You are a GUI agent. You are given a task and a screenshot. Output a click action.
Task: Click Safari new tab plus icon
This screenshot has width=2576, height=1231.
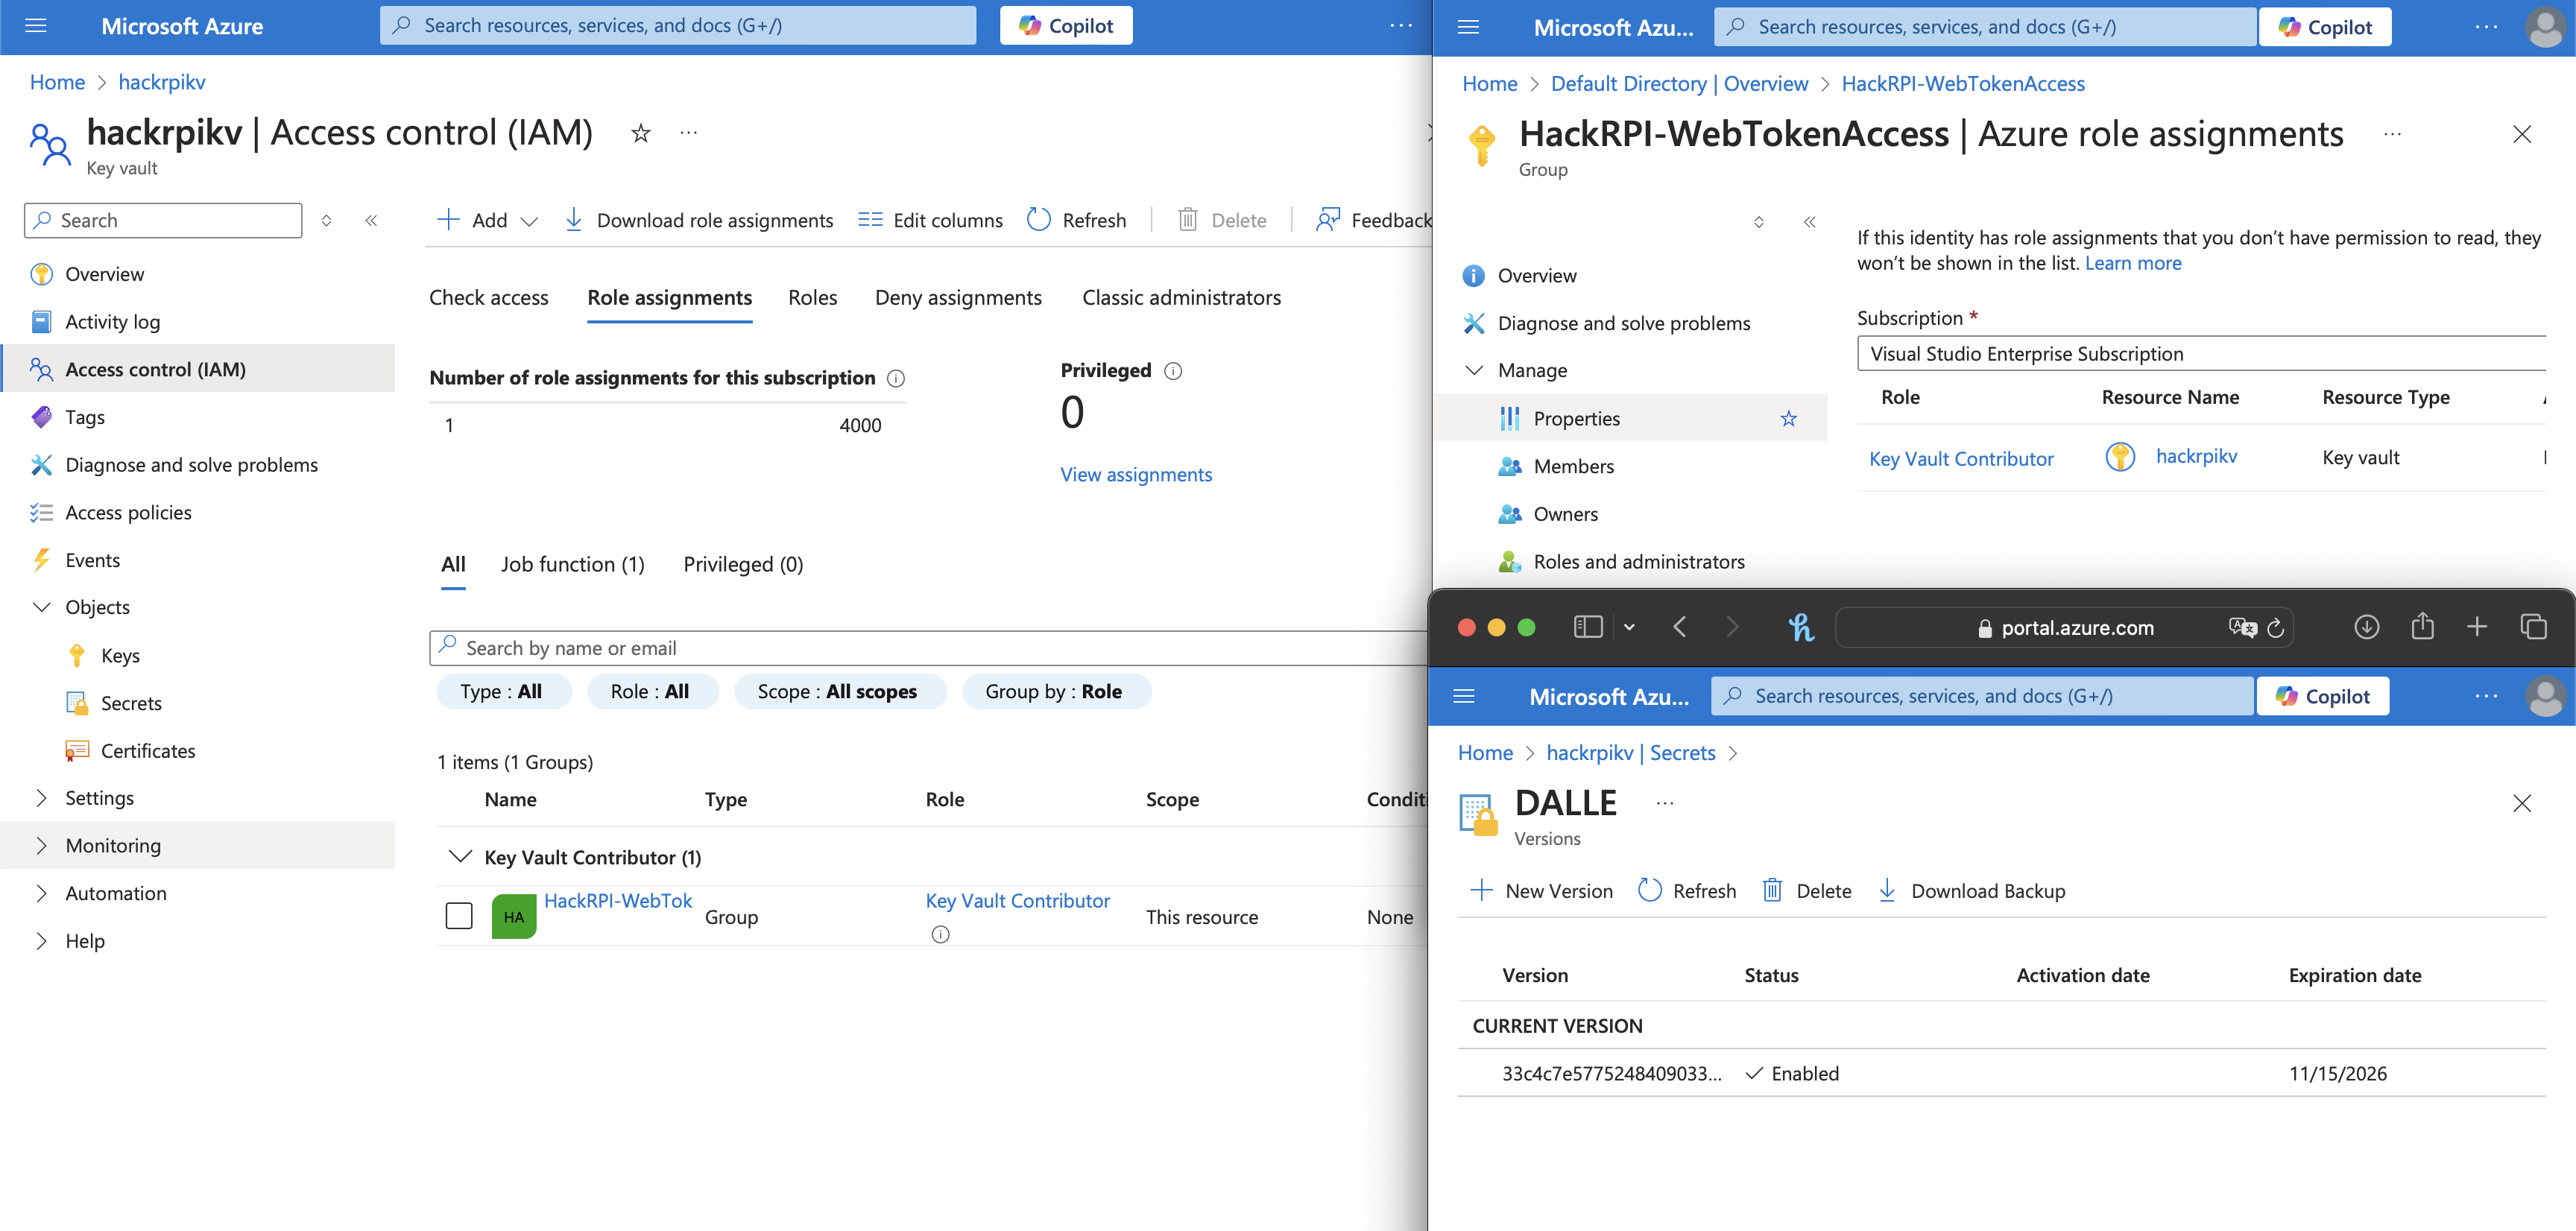(2477, 627)
